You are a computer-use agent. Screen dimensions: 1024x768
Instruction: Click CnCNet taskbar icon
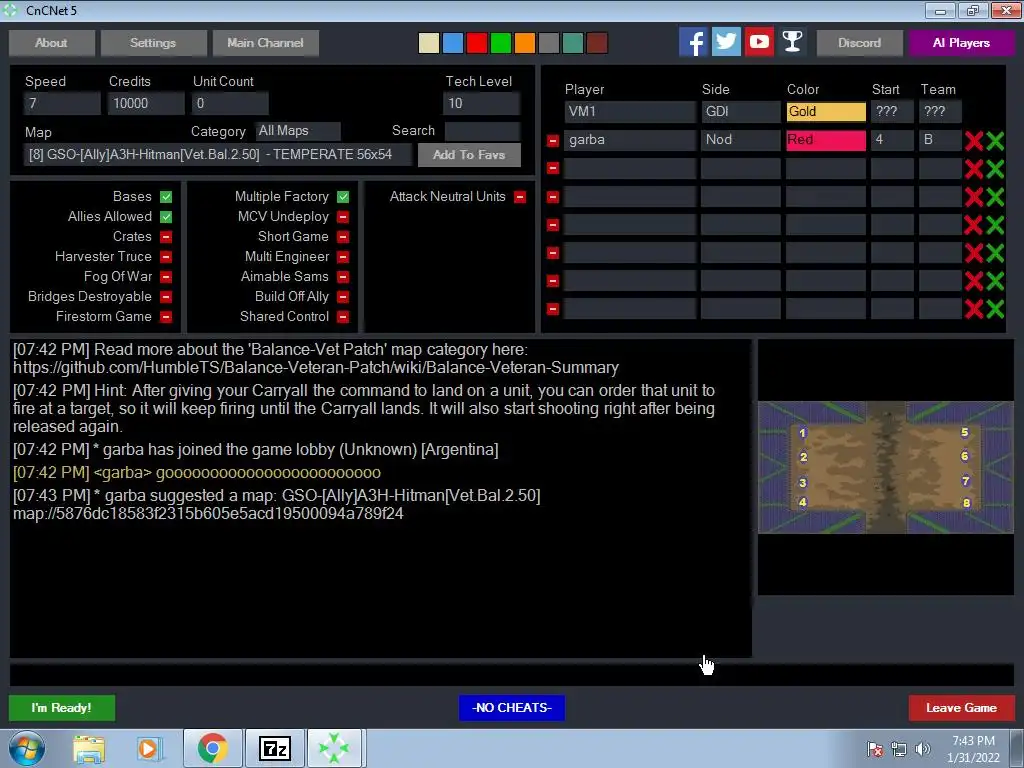click(334, 748)
